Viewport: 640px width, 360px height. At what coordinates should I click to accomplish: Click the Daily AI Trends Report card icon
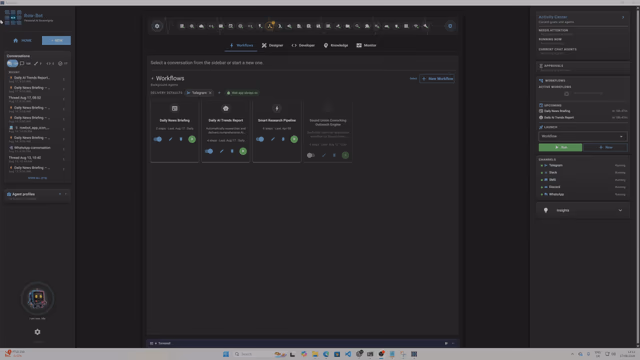pos(226,108)
